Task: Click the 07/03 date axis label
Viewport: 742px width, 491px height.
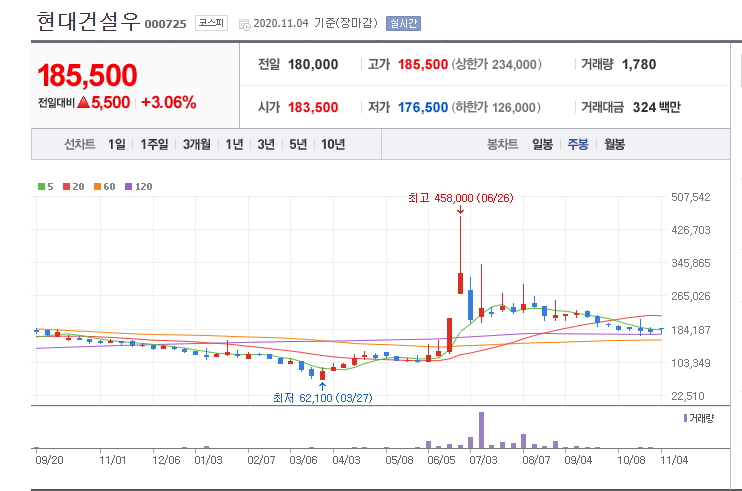Action: tap(483, 460)
